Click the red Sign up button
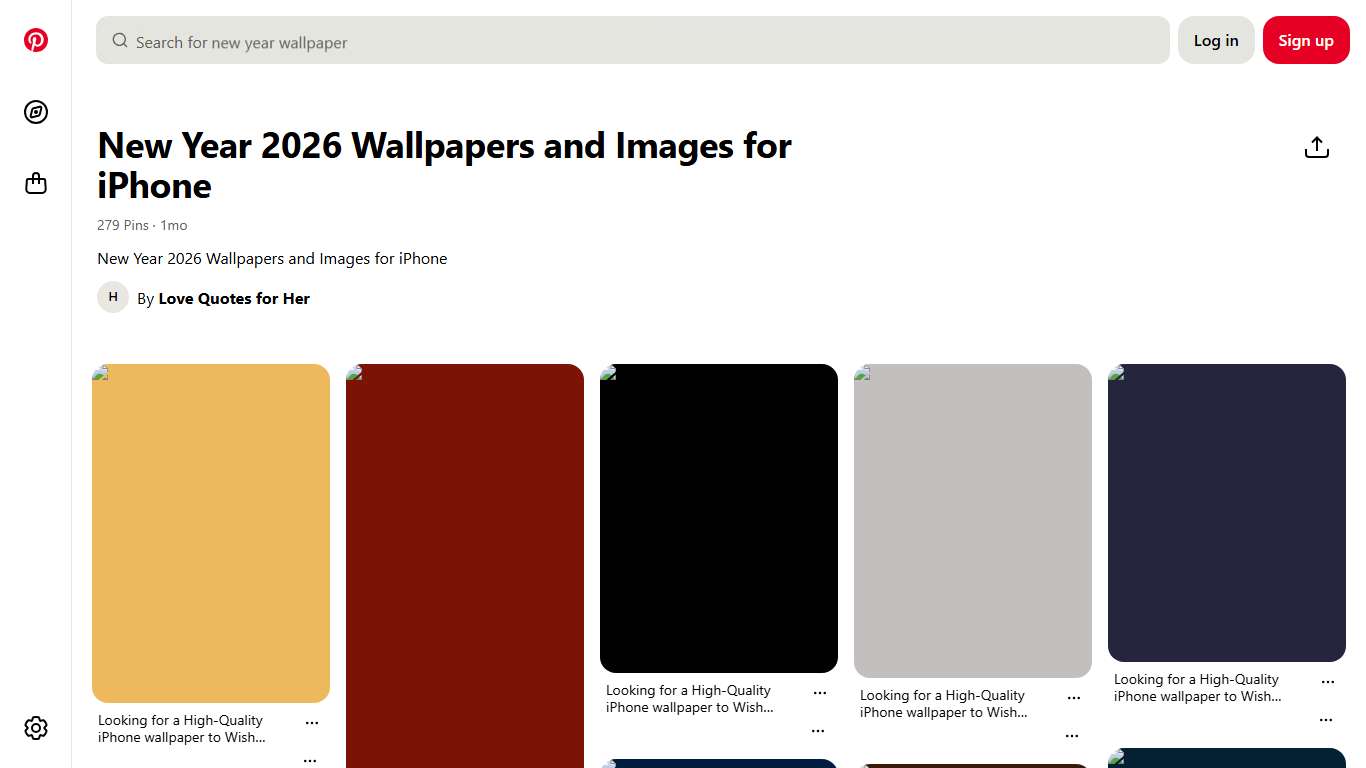 click(1306, 40)
